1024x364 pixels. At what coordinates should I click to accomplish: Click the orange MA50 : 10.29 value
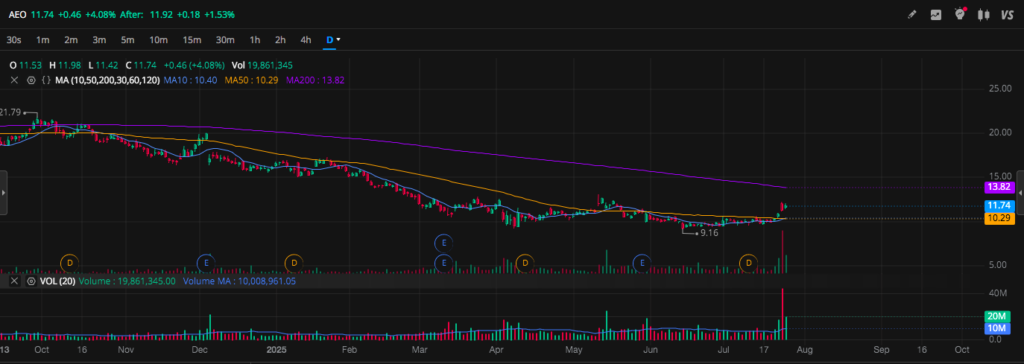[251, 80]
